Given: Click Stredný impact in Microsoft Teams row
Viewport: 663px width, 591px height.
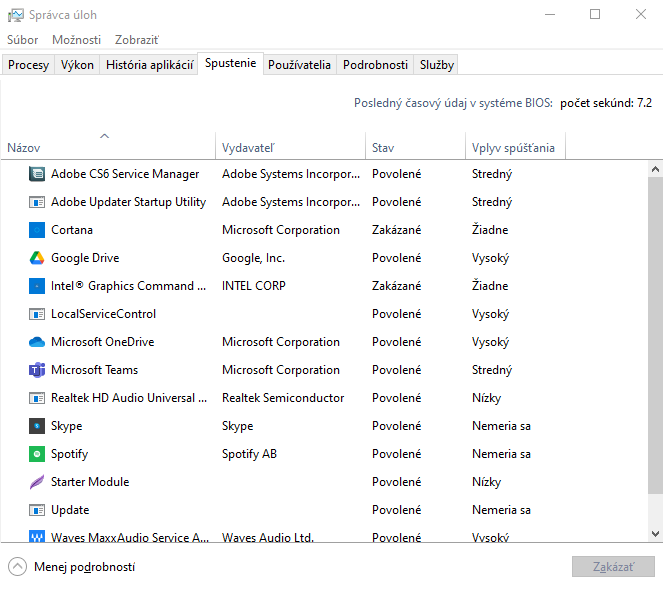Looking at the screenshot, I should 492,370.
